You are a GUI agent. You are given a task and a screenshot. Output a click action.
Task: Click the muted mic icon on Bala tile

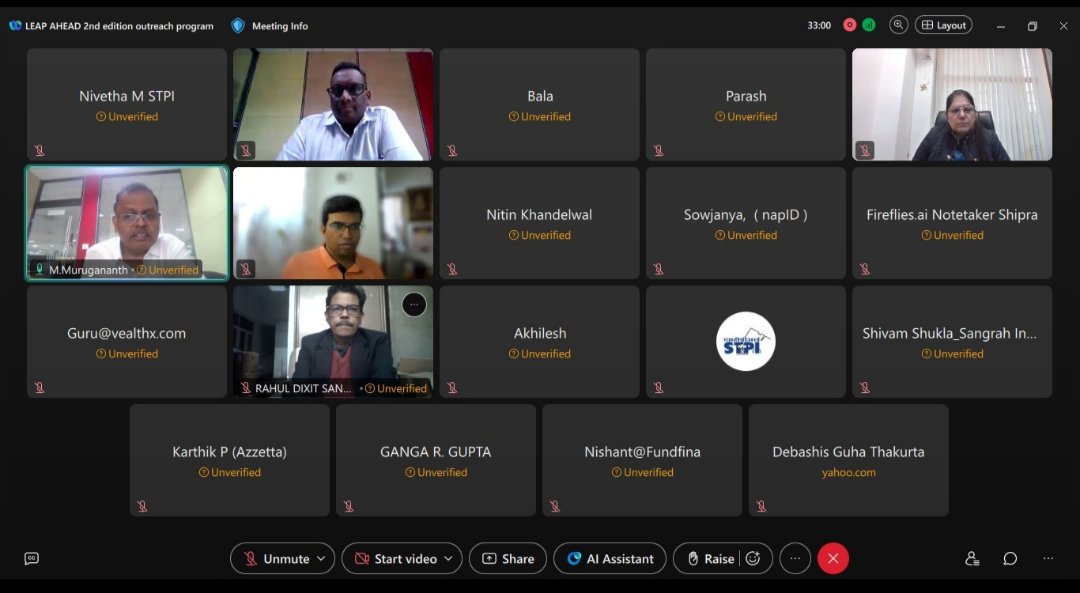coord(453,151)
